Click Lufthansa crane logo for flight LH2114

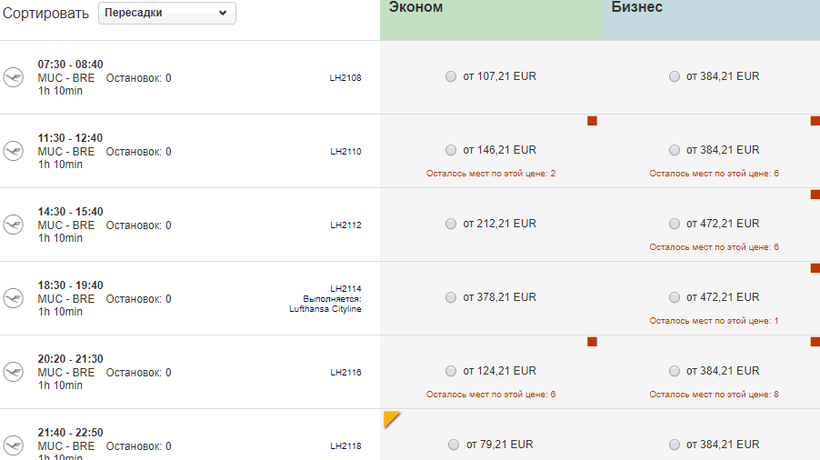(x=13, y=298)
